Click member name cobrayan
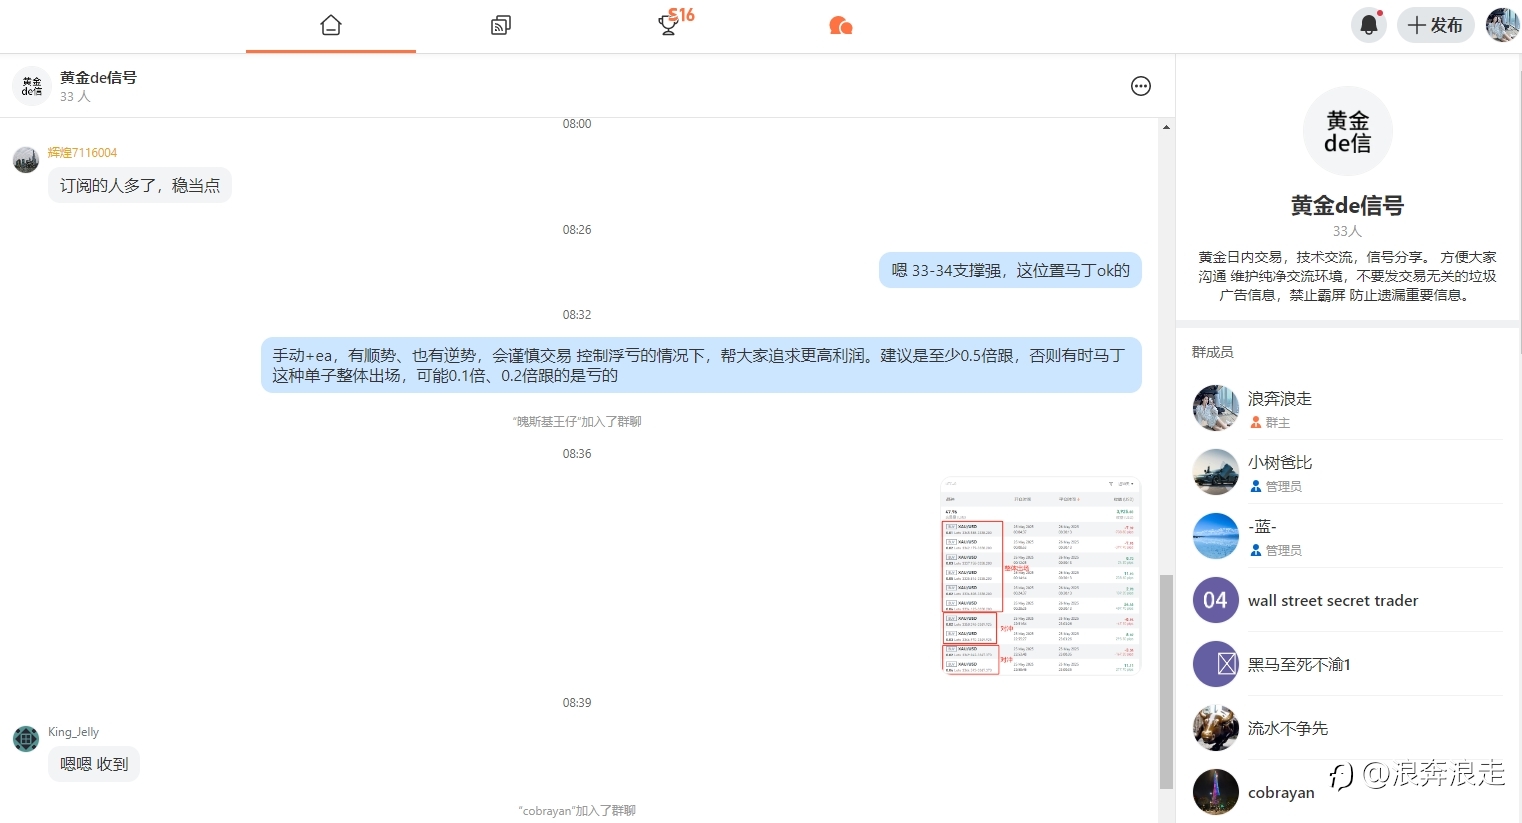The image size is (1522, 823). tap(1281, 792)
